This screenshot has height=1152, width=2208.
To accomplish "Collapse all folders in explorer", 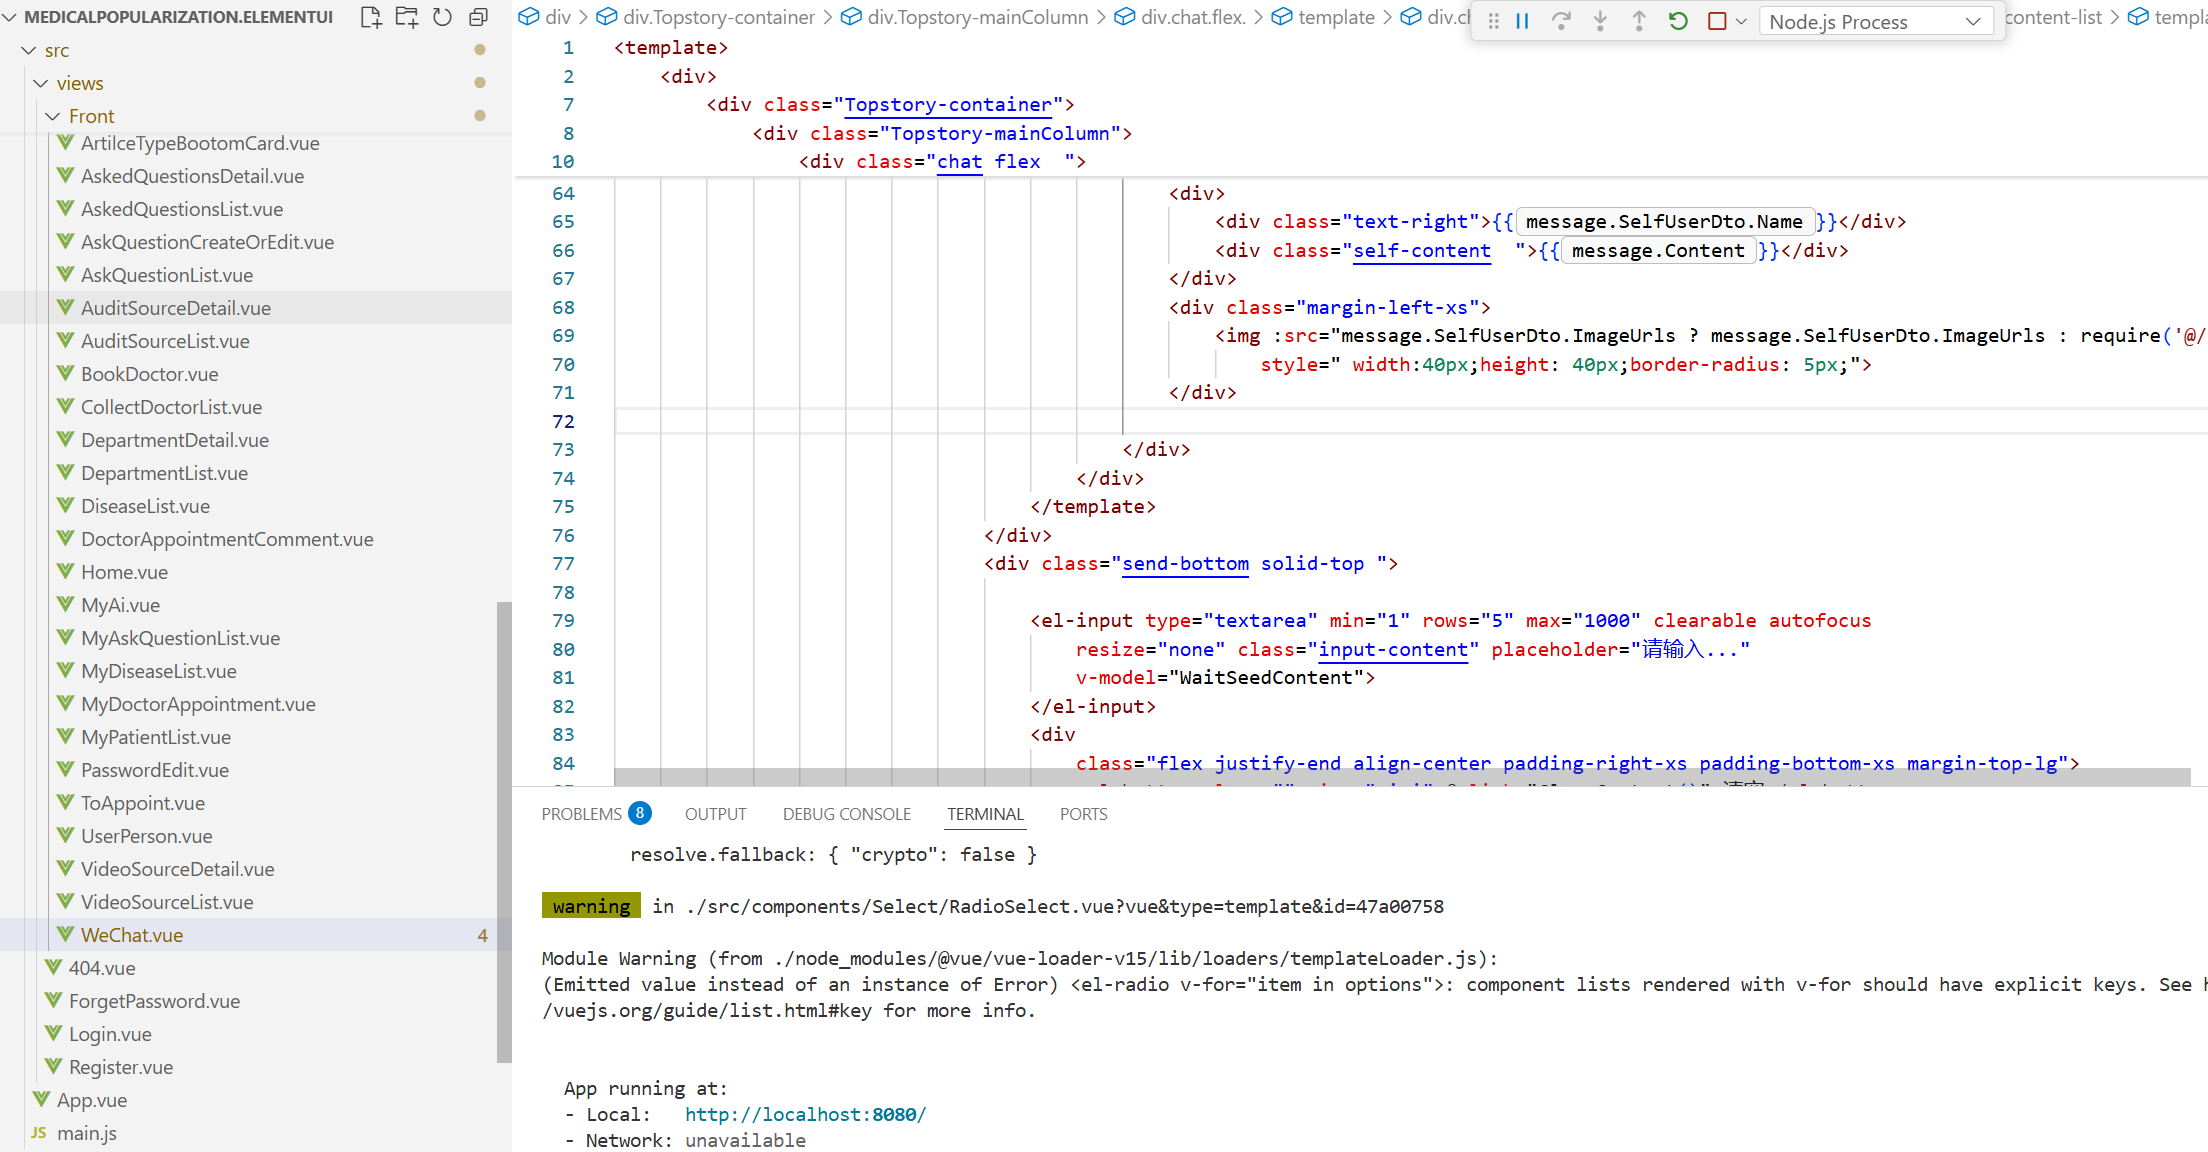I will coord(478,17).
